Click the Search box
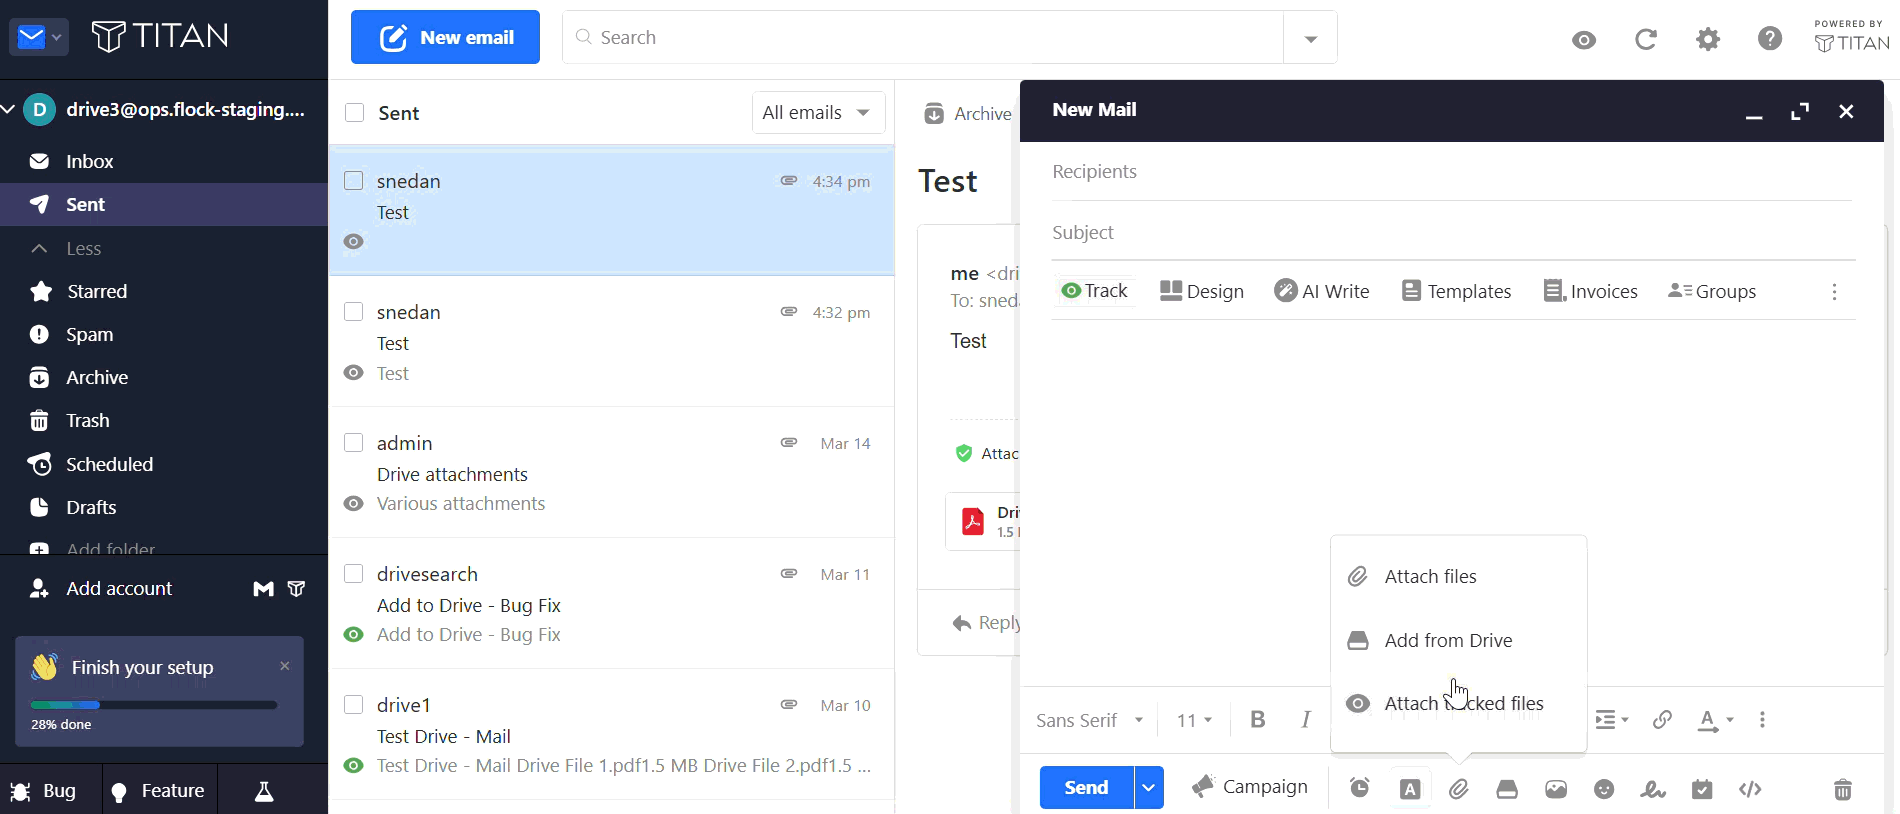The image size is (1900, 814). tap(924, 38)
